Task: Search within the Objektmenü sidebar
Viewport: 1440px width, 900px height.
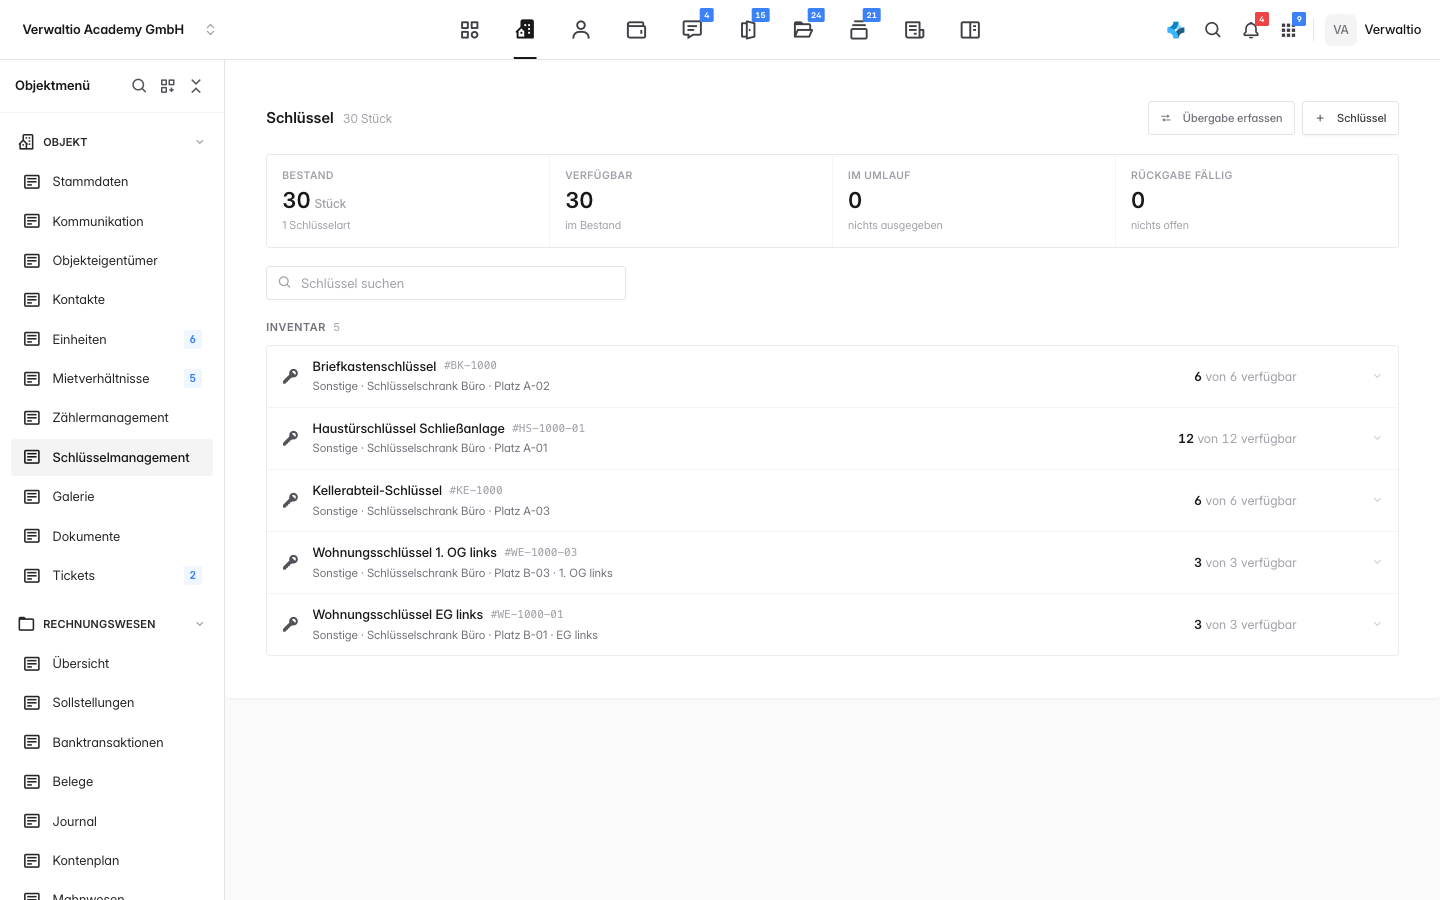Action: pos(139,86)
